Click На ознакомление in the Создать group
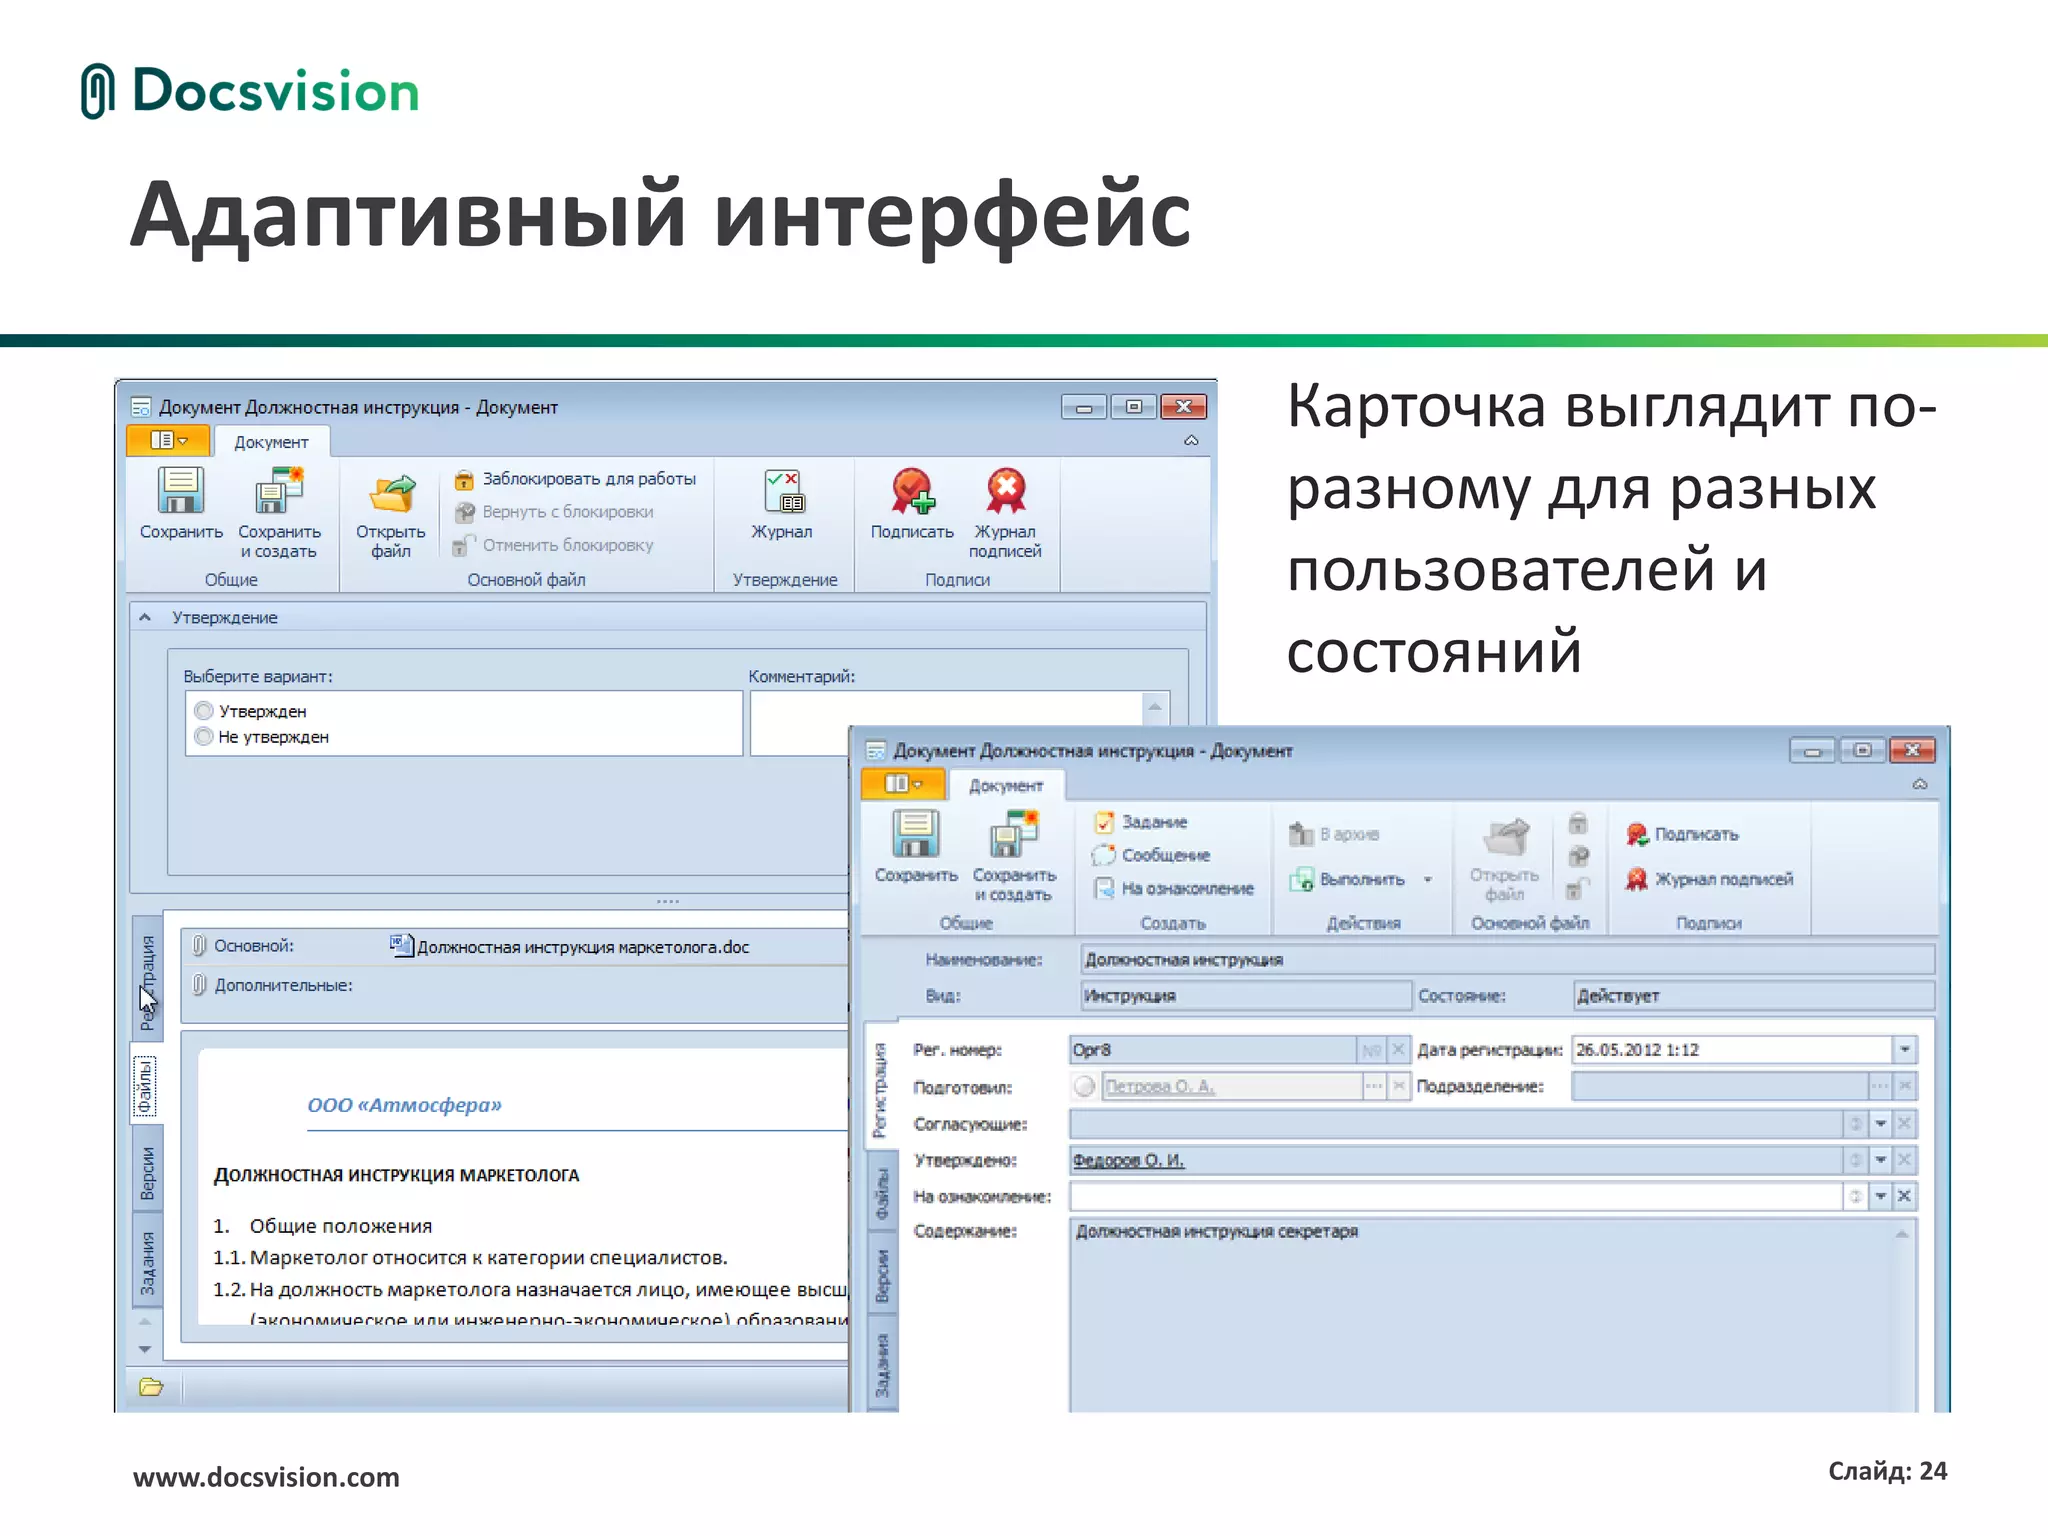This screenshot has width=2048, height=1536. pos(1174,888)
